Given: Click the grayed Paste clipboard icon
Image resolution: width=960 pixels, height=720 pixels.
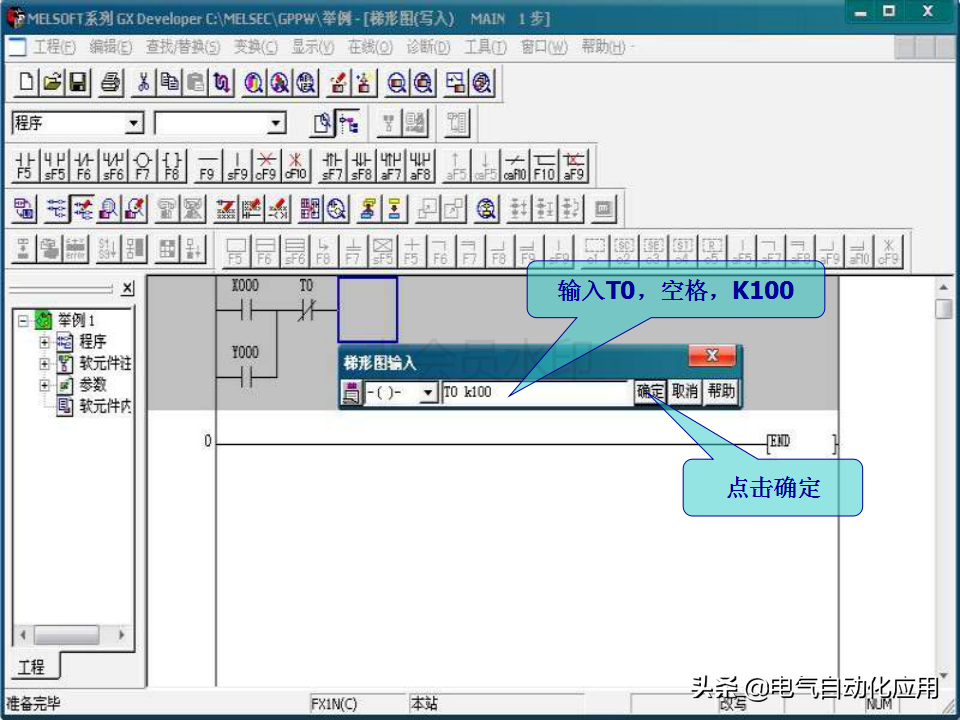Looking at the screenshot, I should pyautogui.click(x=195, y=83).
